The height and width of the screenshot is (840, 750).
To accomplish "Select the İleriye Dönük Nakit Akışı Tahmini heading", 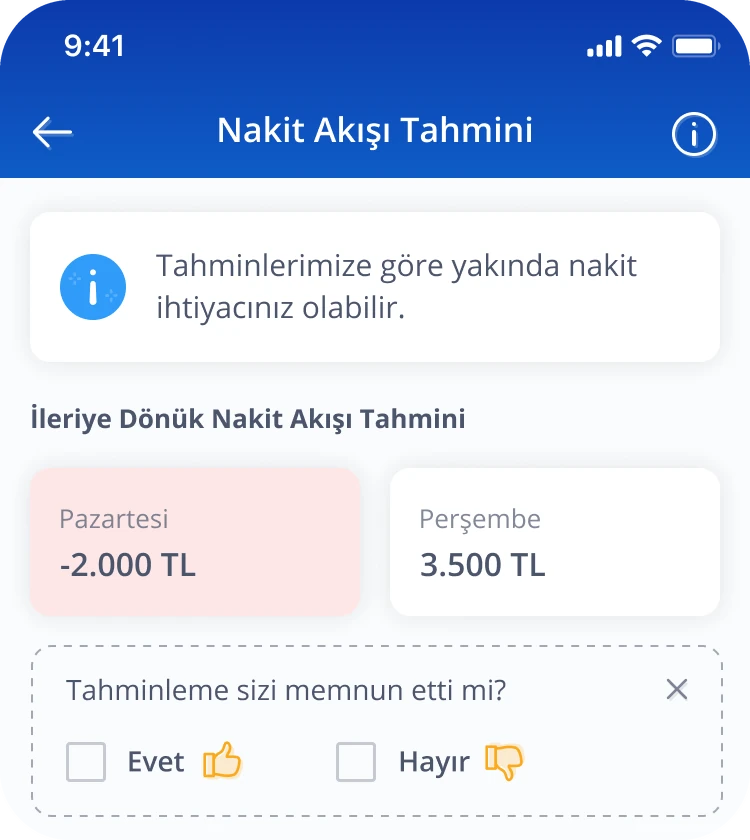I will pyautogui.click(x=248, y=419).
